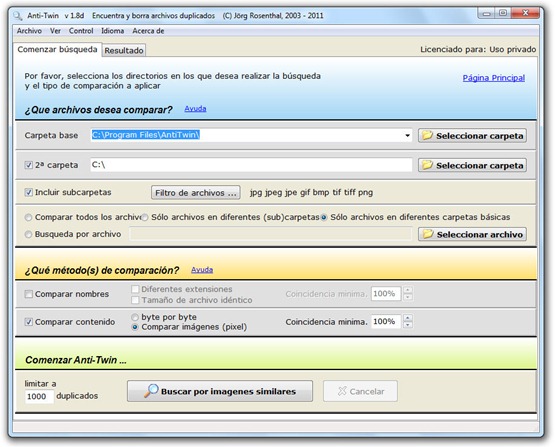This screenshot has height=447, width=555.
Task: Click the folder icon for 2ª carpeta selection
Action: coord(427,165)
